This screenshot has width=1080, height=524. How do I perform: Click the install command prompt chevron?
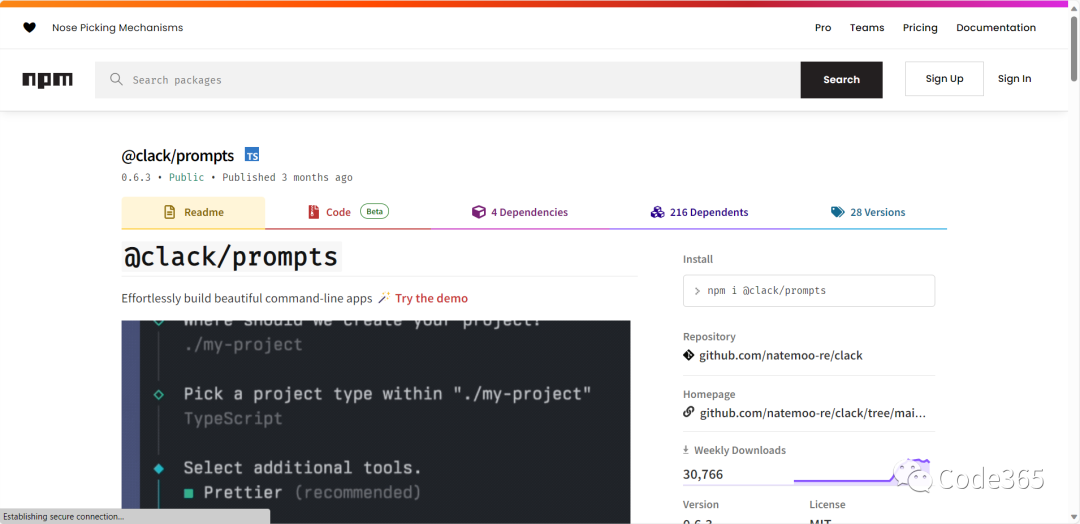(x=697, y=291)
